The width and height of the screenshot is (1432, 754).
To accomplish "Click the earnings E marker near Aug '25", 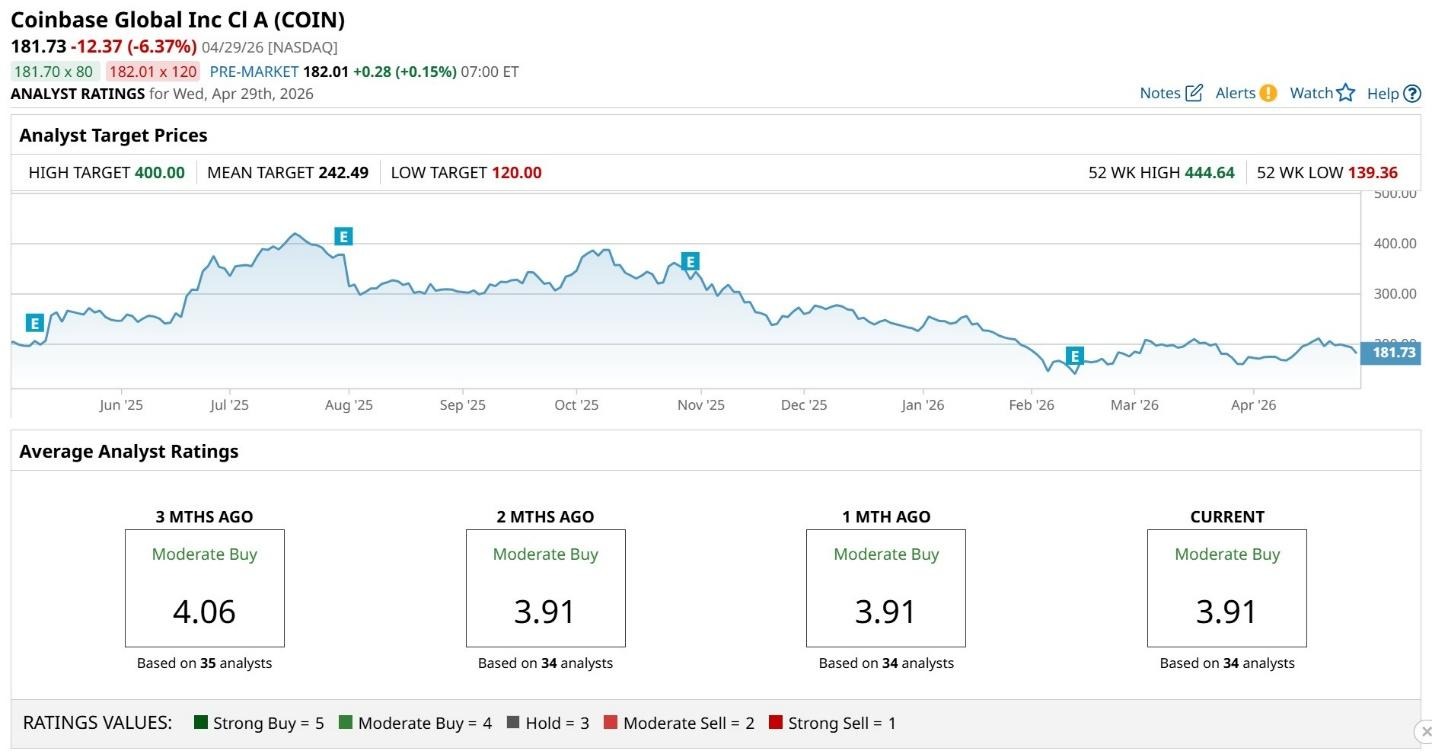I will coord(343,236).
